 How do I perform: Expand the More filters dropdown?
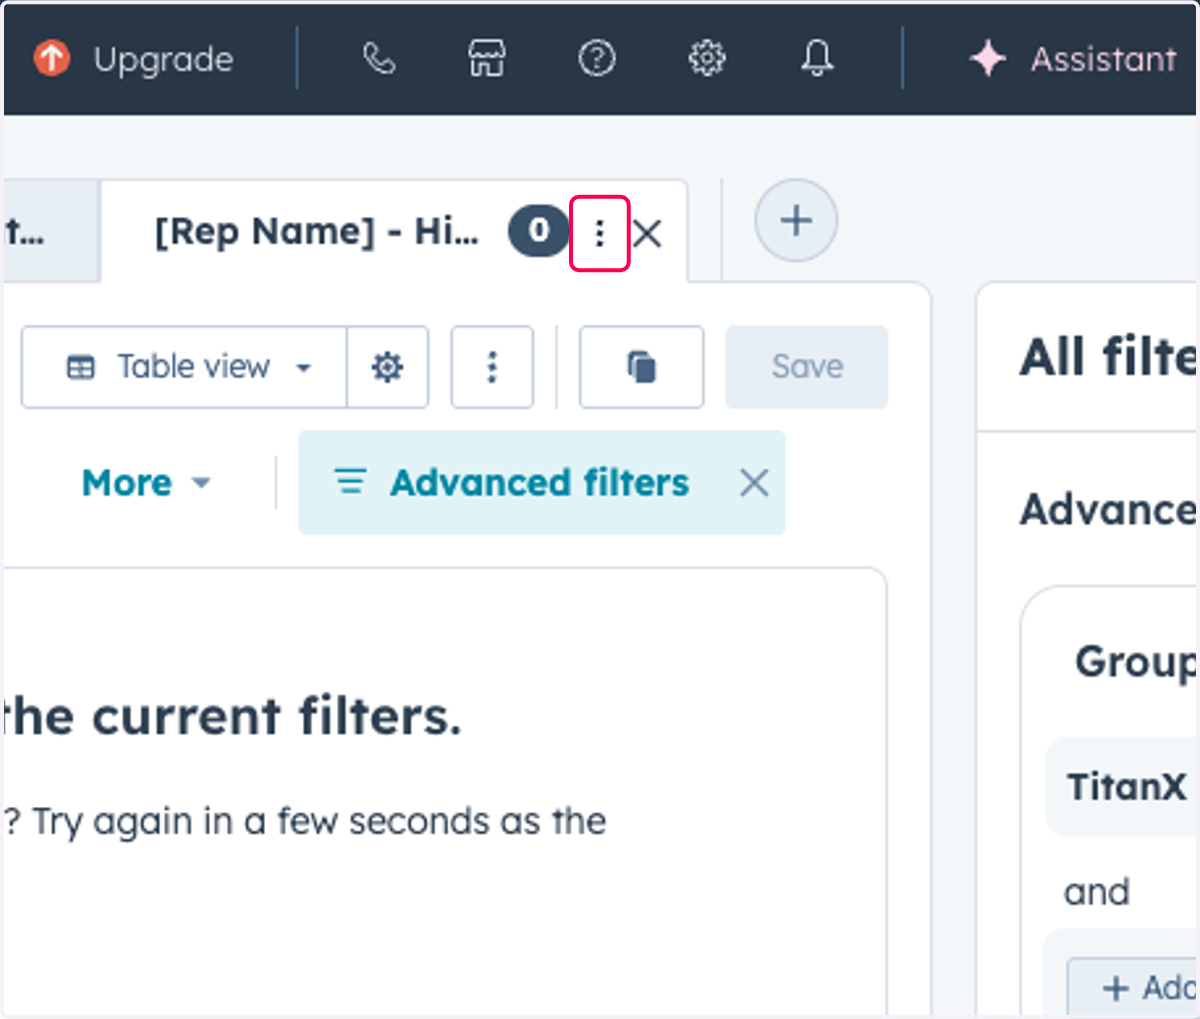pos(146,483)
